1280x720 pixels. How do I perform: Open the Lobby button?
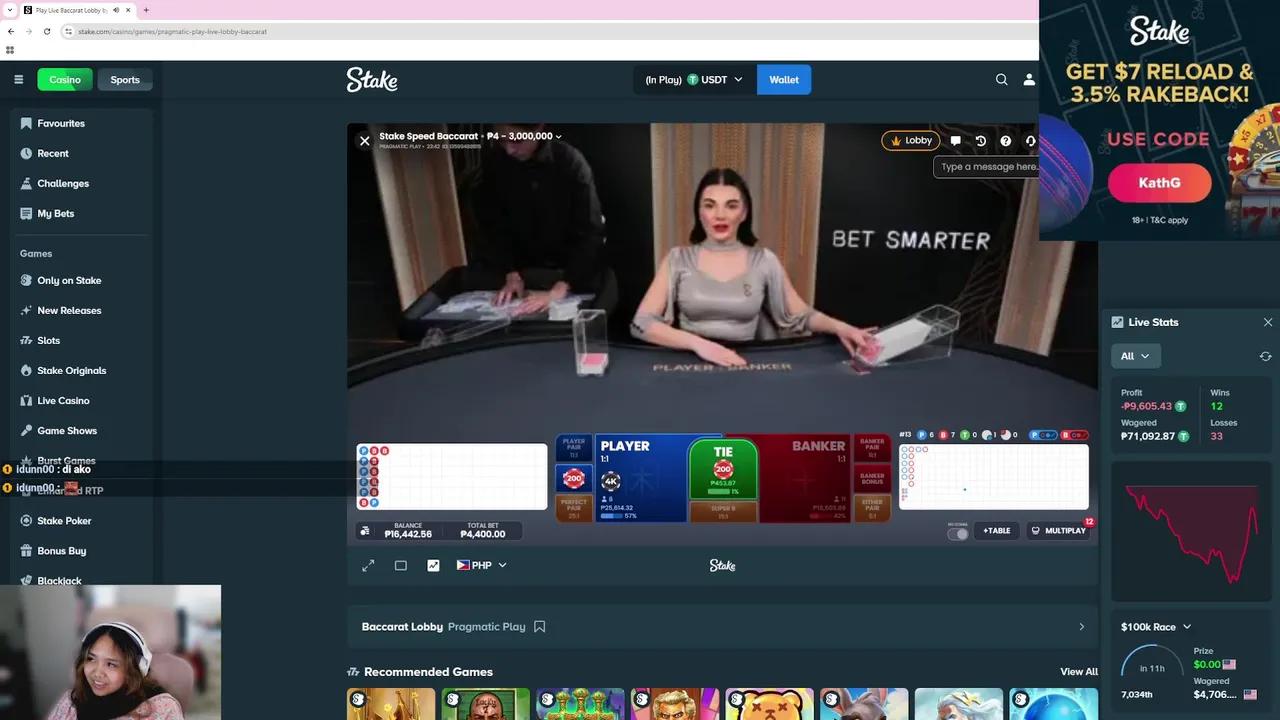click(x=909, y=140)
